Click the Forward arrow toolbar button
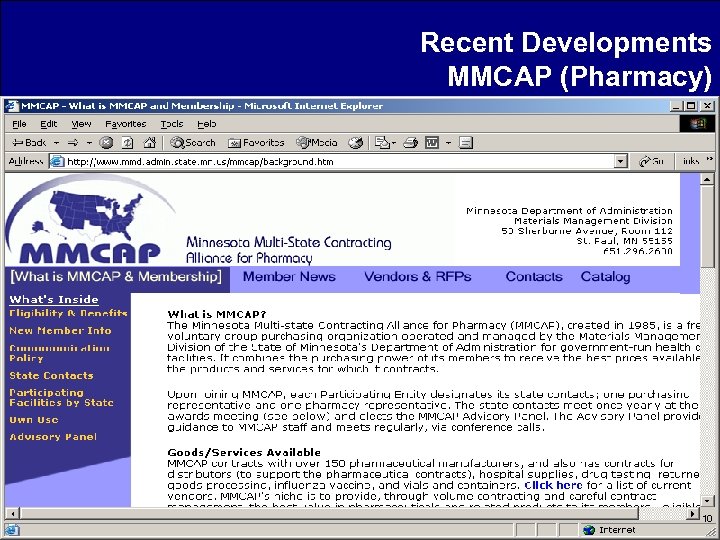The height and width of the screenshot is (540, 720). pyautogui.click(x=73, y=143)
